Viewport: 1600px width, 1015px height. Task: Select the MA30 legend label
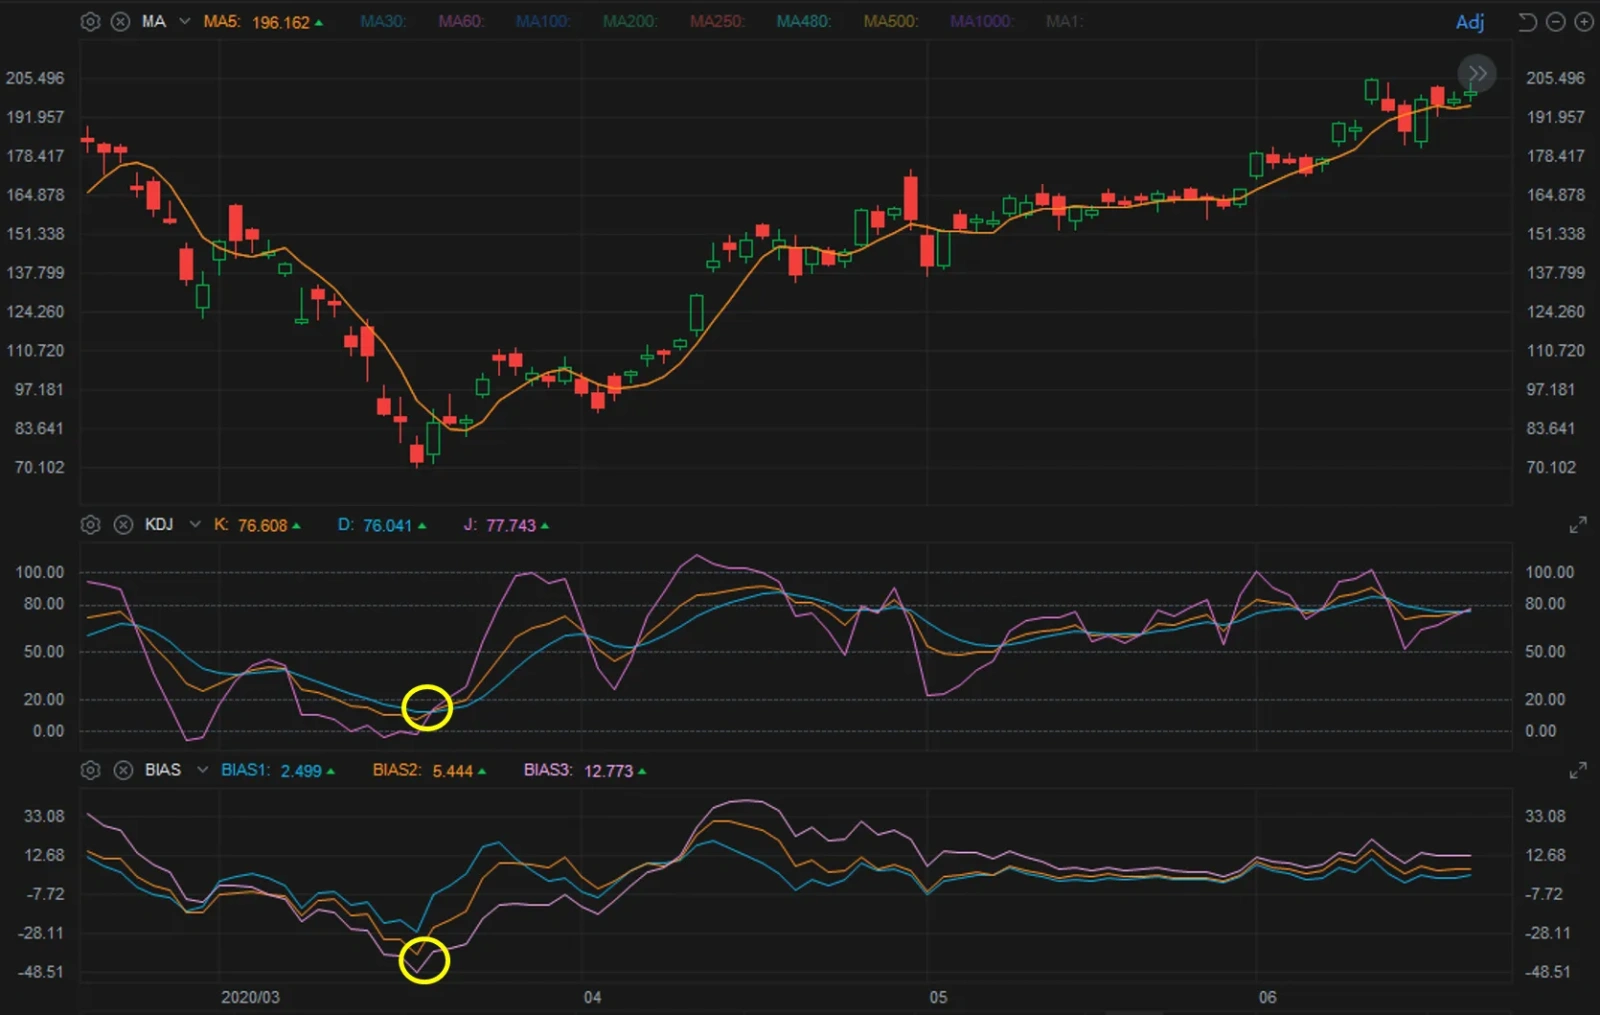point(383,21)
